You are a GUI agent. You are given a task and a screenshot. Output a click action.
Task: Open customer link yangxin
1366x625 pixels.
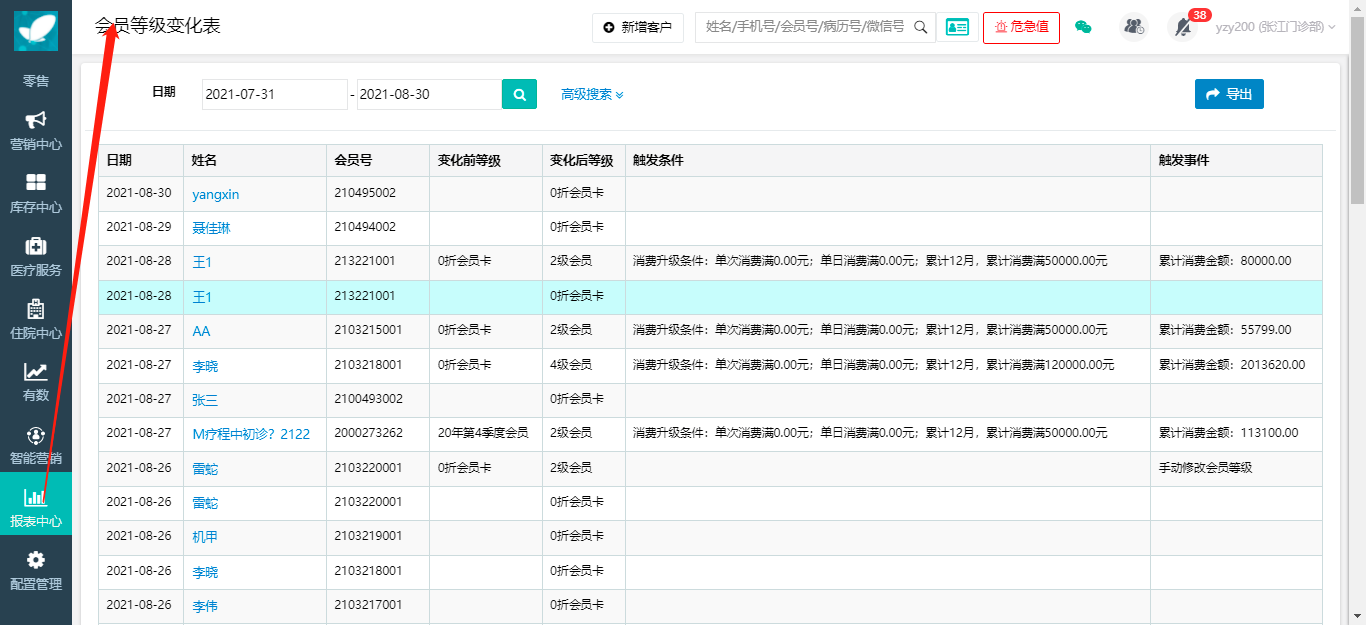tap(216, 194)
